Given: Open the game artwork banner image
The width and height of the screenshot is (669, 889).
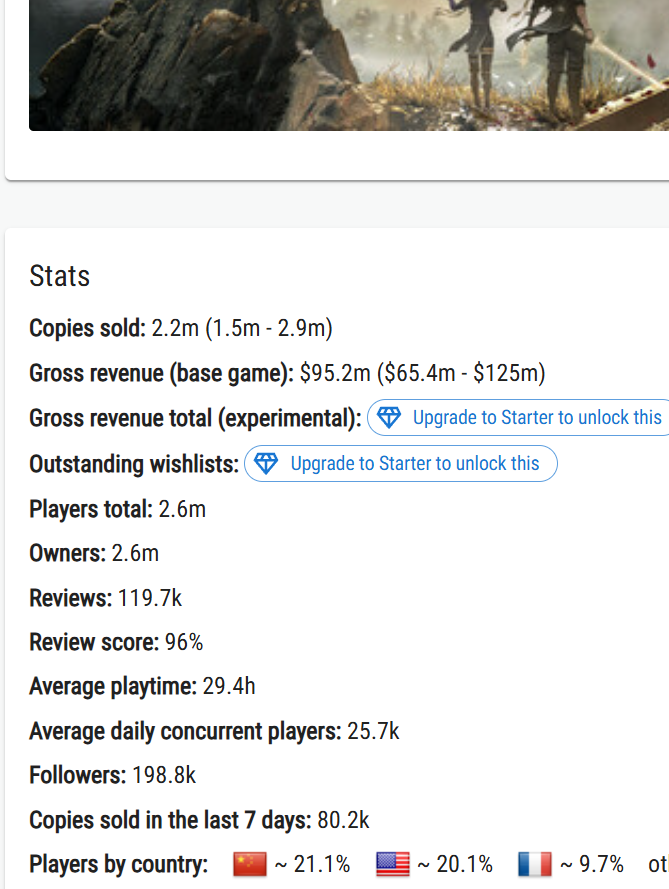Looking at the screenshot, I should coord(349,65).
